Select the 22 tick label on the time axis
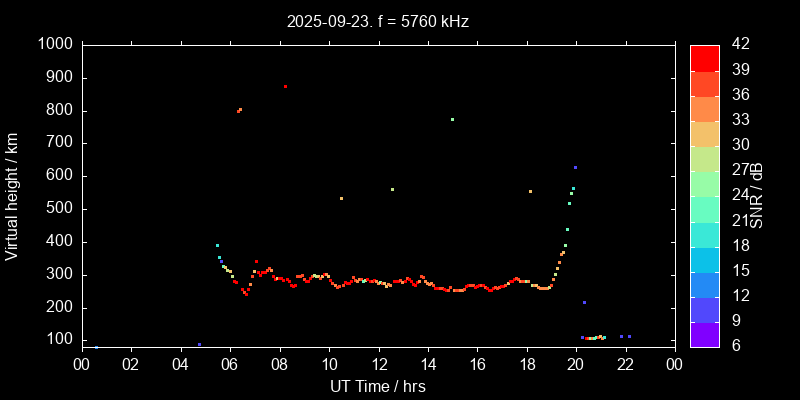Screen dimensions: 800x400 (625, 365)
